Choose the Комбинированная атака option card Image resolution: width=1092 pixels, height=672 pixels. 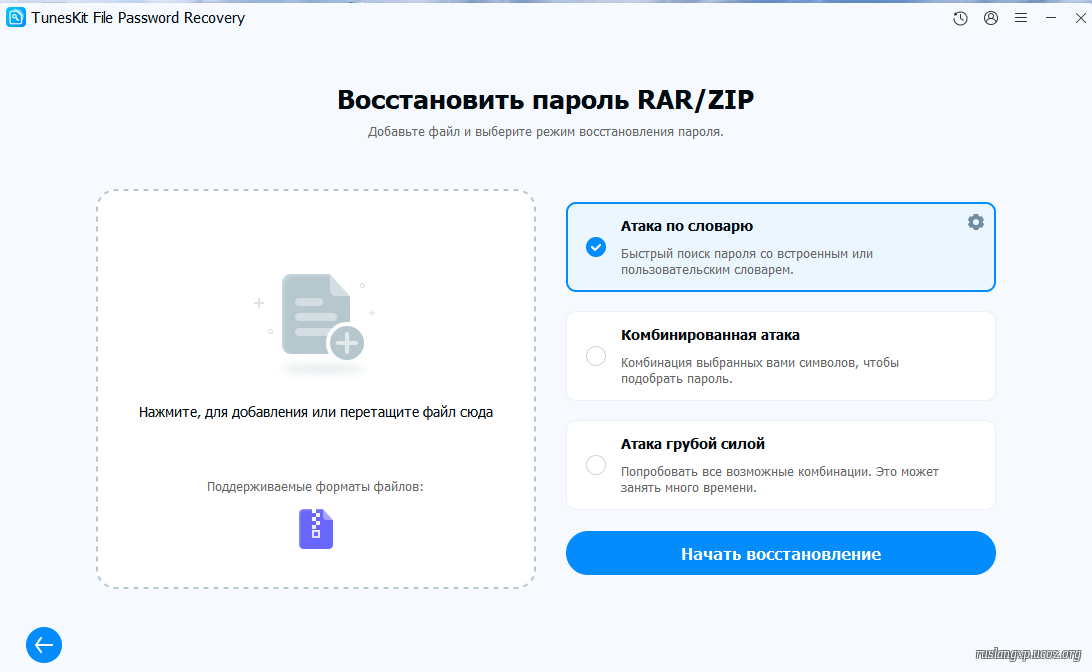click(x=780, y=356)
